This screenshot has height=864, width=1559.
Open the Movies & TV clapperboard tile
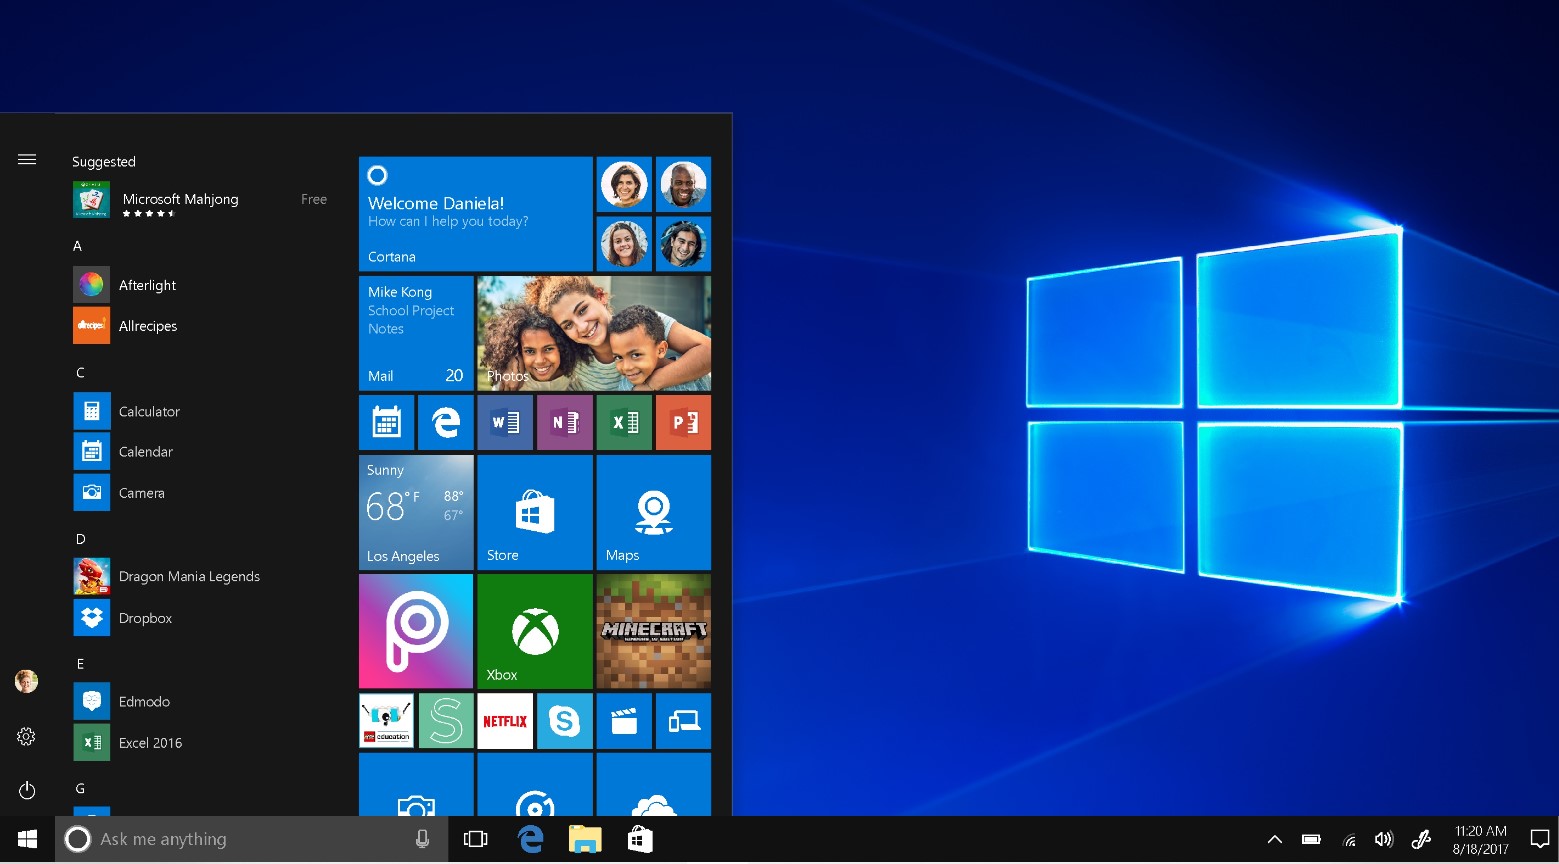[x=624, y=721]
